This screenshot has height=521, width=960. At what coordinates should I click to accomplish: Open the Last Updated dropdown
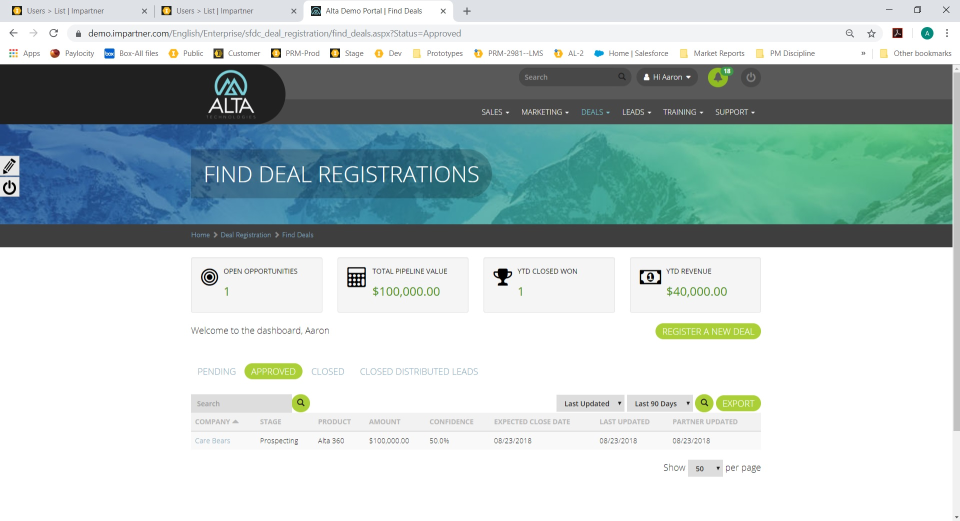(x=590, y=403)
